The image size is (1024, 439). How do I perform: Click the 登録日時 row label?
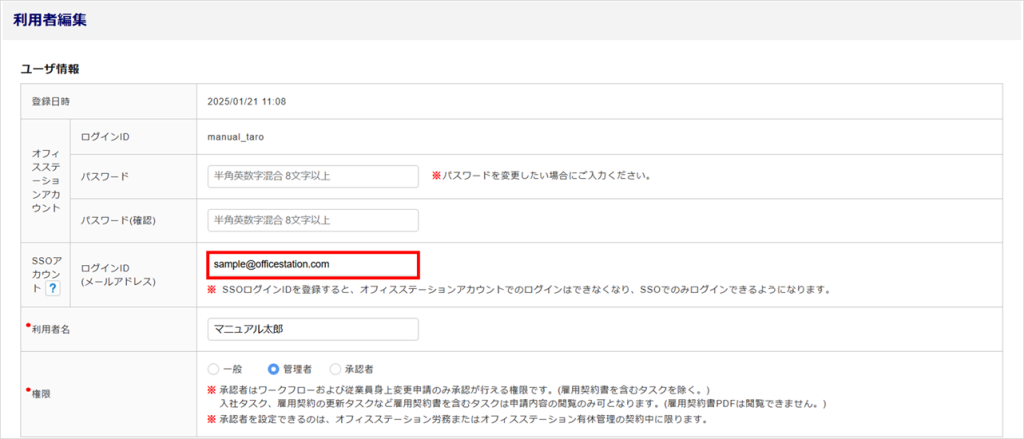coord(51,101)
